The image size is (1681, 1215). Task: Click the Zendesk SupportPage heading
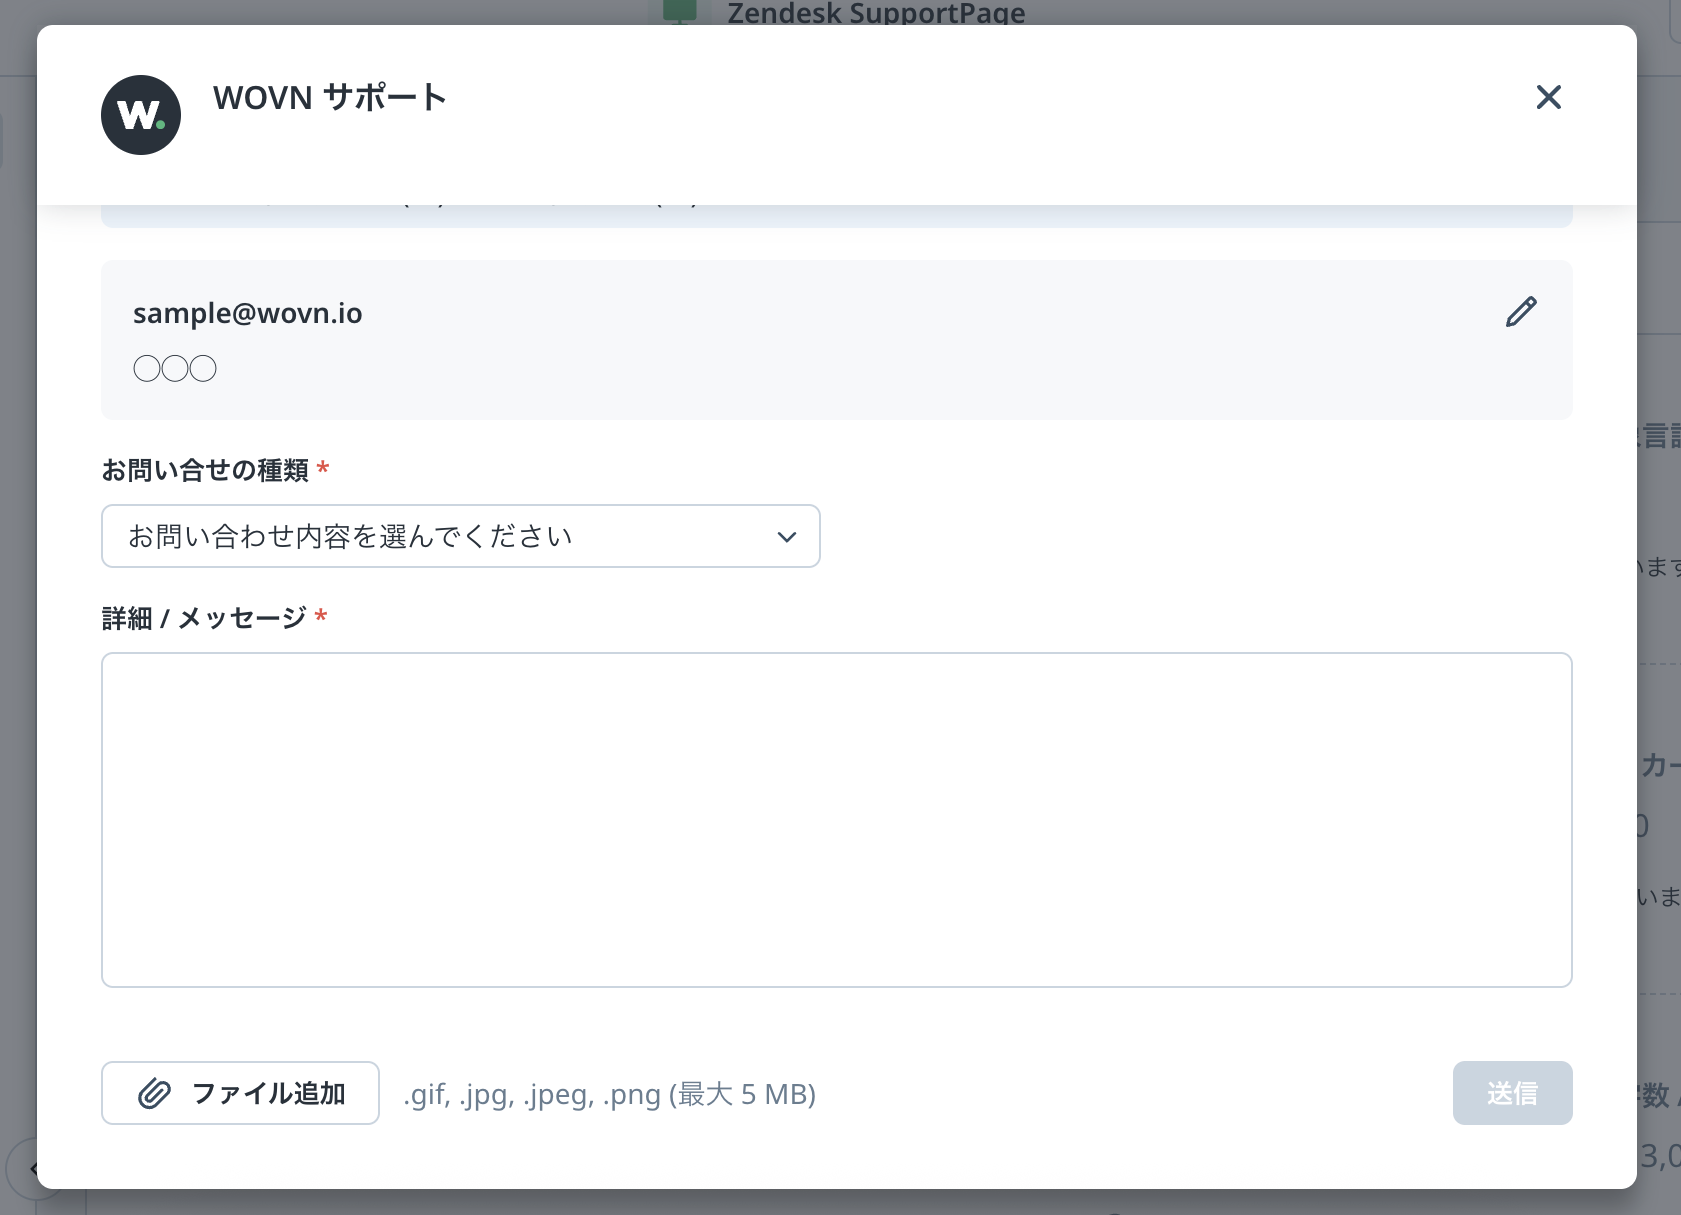[876, 13]
